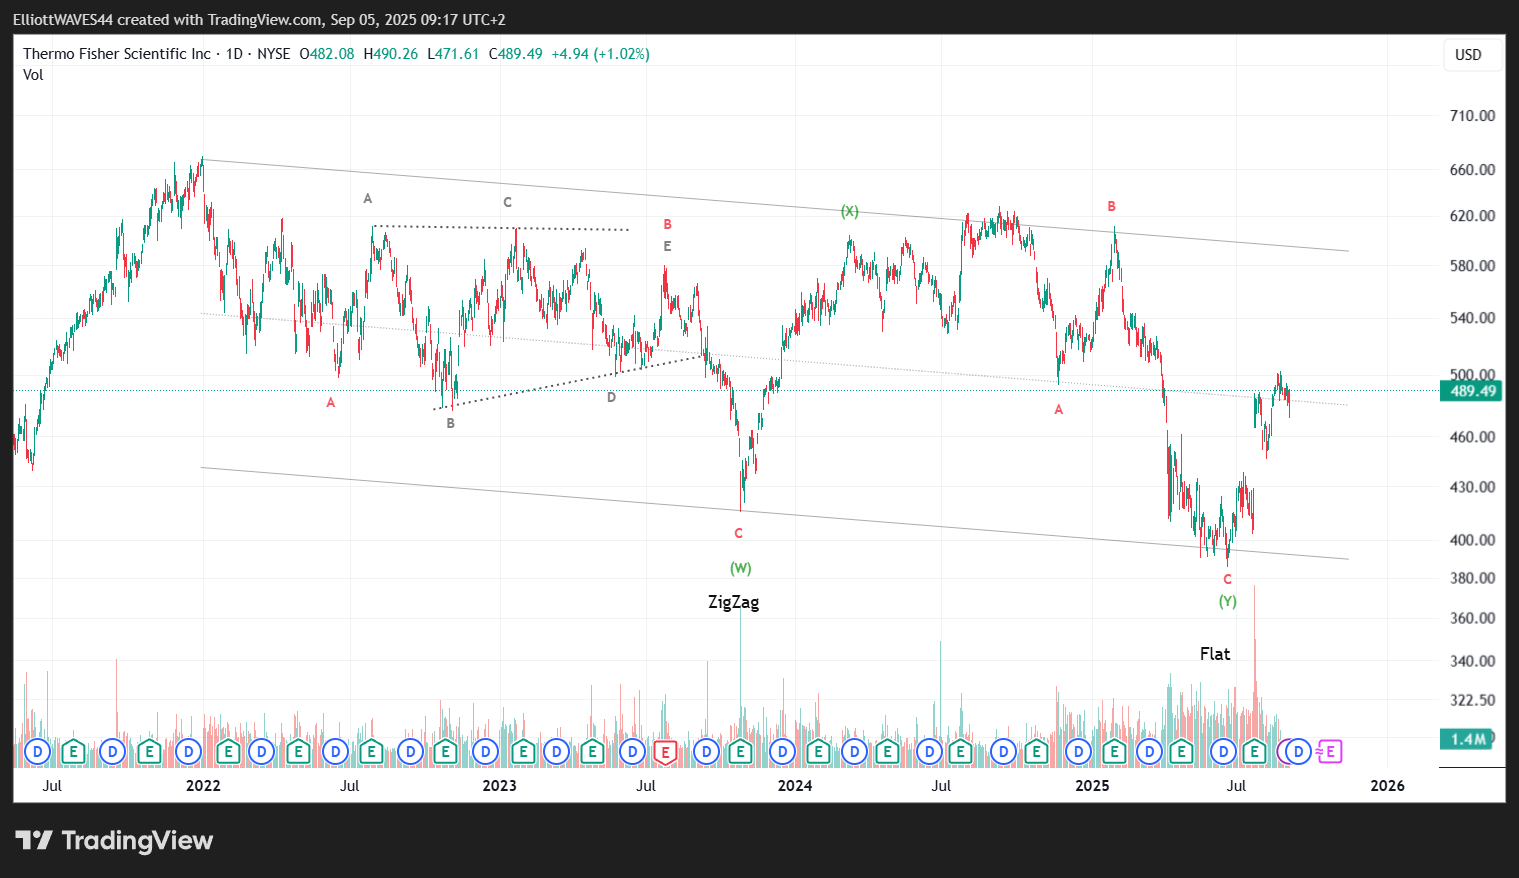Click the pink upcoming earnings marker
Screen dimensions: 1519x878
[1329, 752]
